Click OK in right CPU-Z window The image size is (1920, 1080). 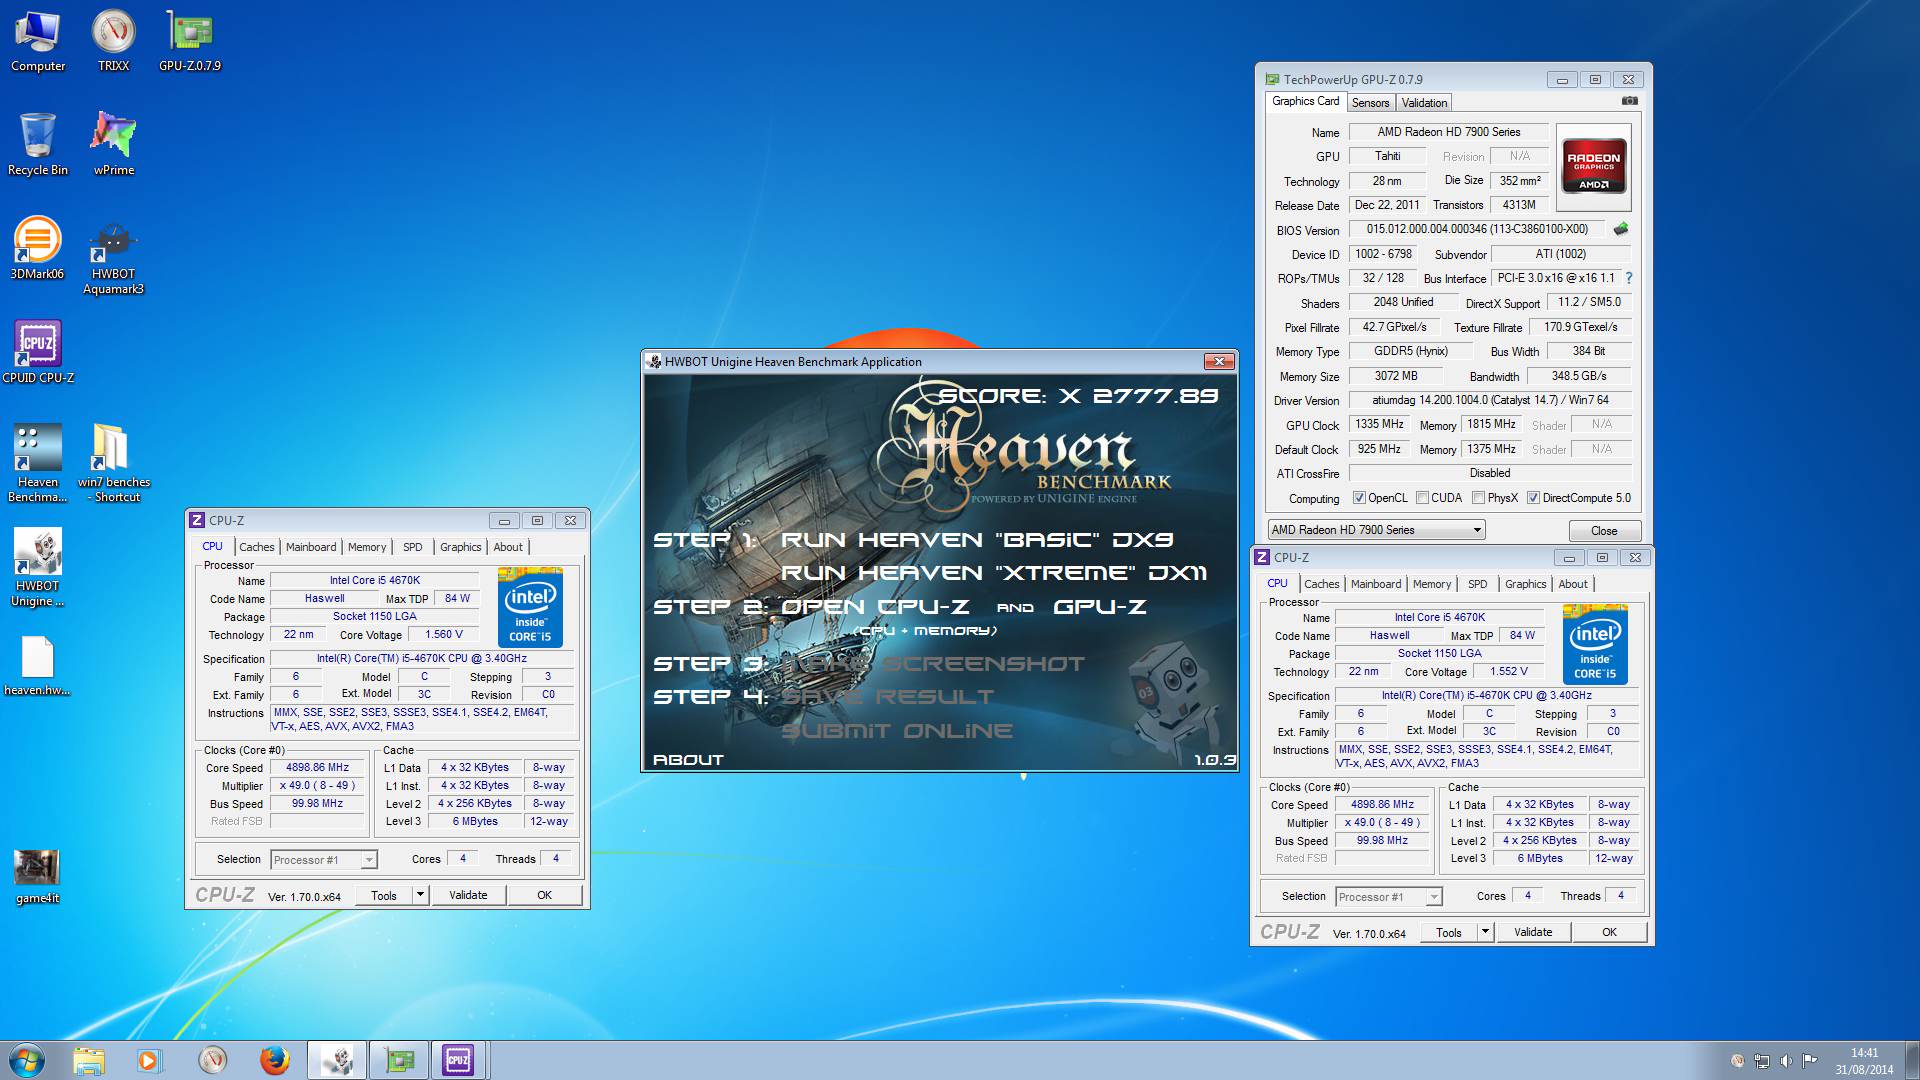point(1609,932)
